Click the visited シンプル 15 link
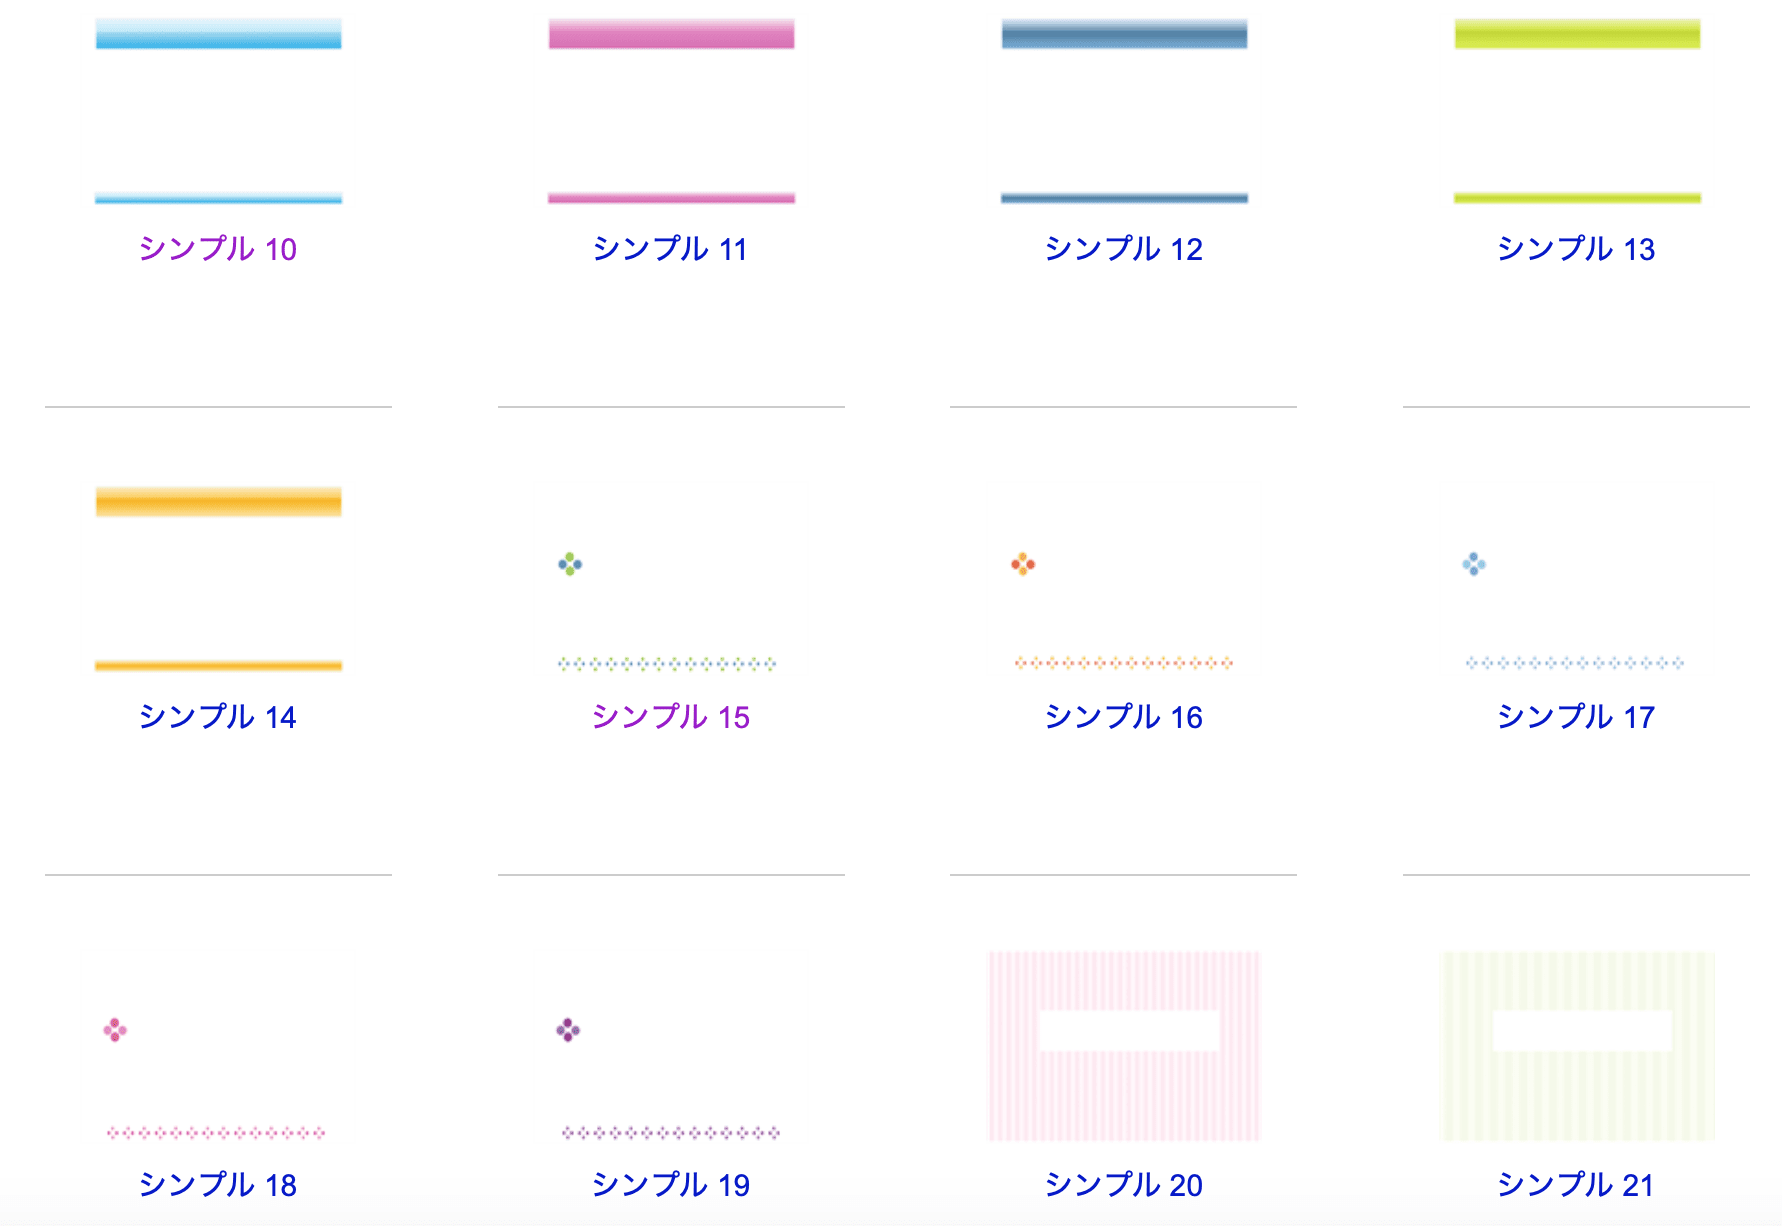Viewport: 1782px width, 1226px height. coord(670,716)
